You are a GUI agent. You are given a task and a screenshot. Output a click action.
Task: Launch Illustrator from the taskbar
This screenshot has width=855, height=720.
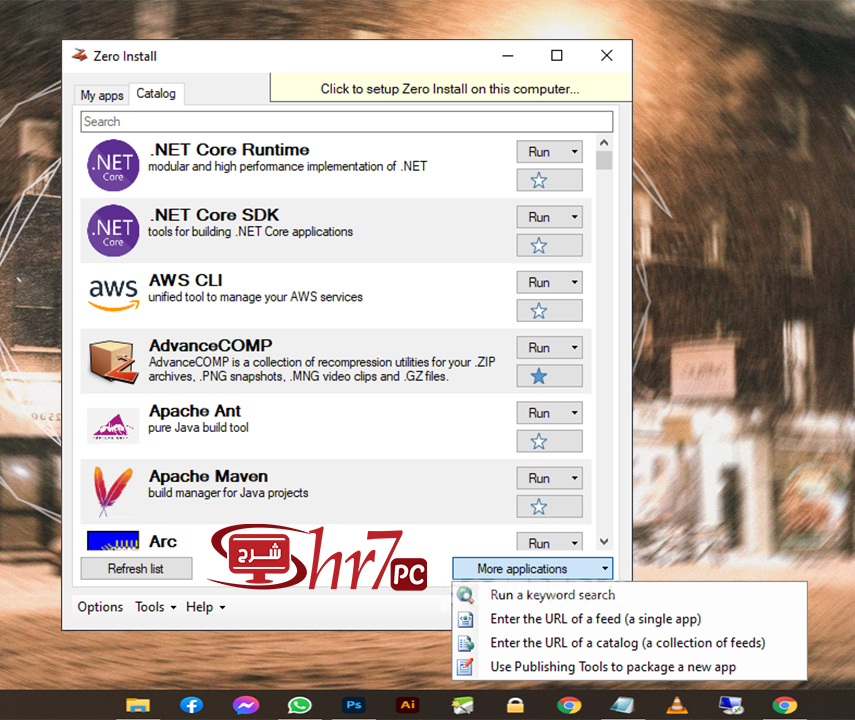407,705
